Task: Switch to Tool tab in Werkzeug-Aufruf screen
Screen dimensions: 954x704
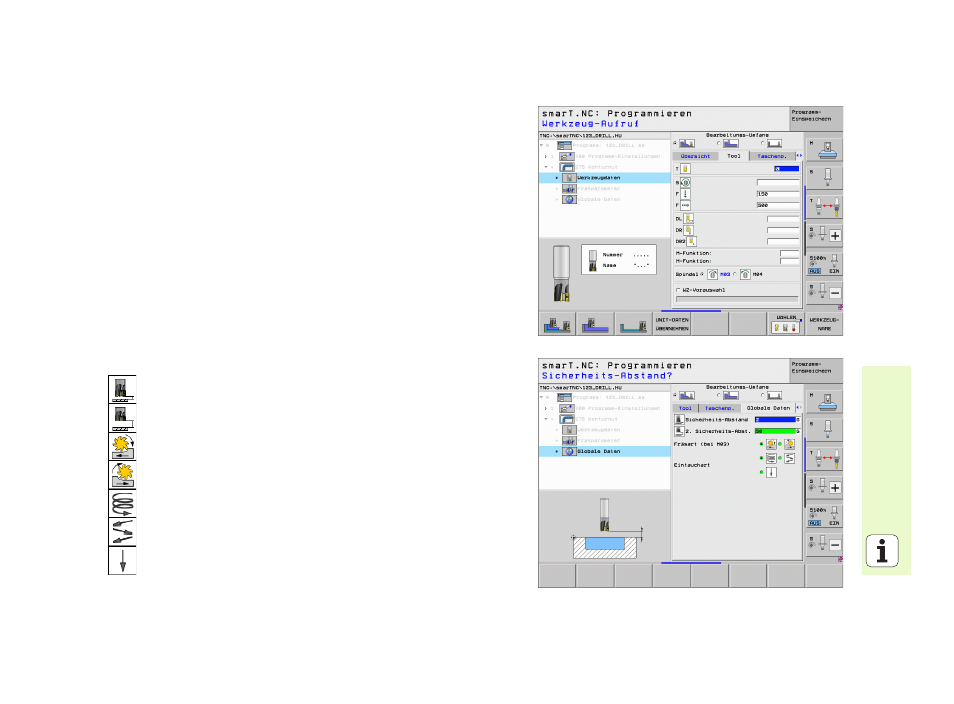Action: coord(734,156)
